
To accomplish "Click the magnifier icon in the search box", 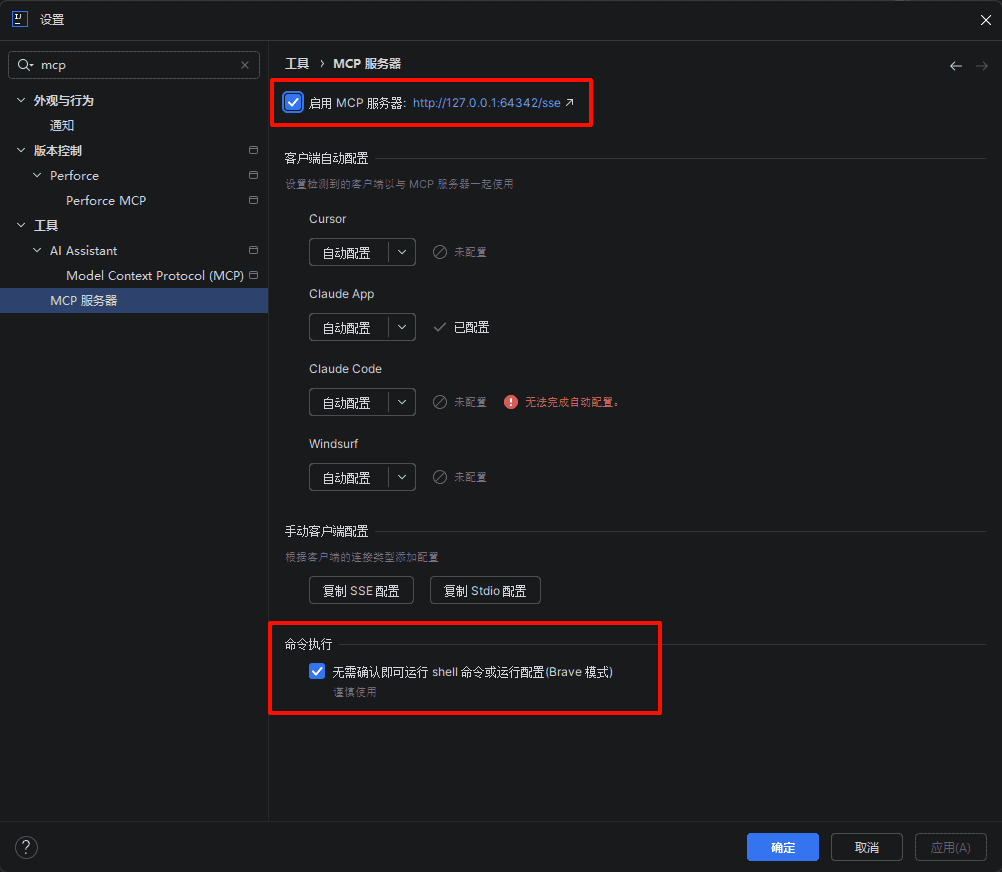I will point(24,64).
